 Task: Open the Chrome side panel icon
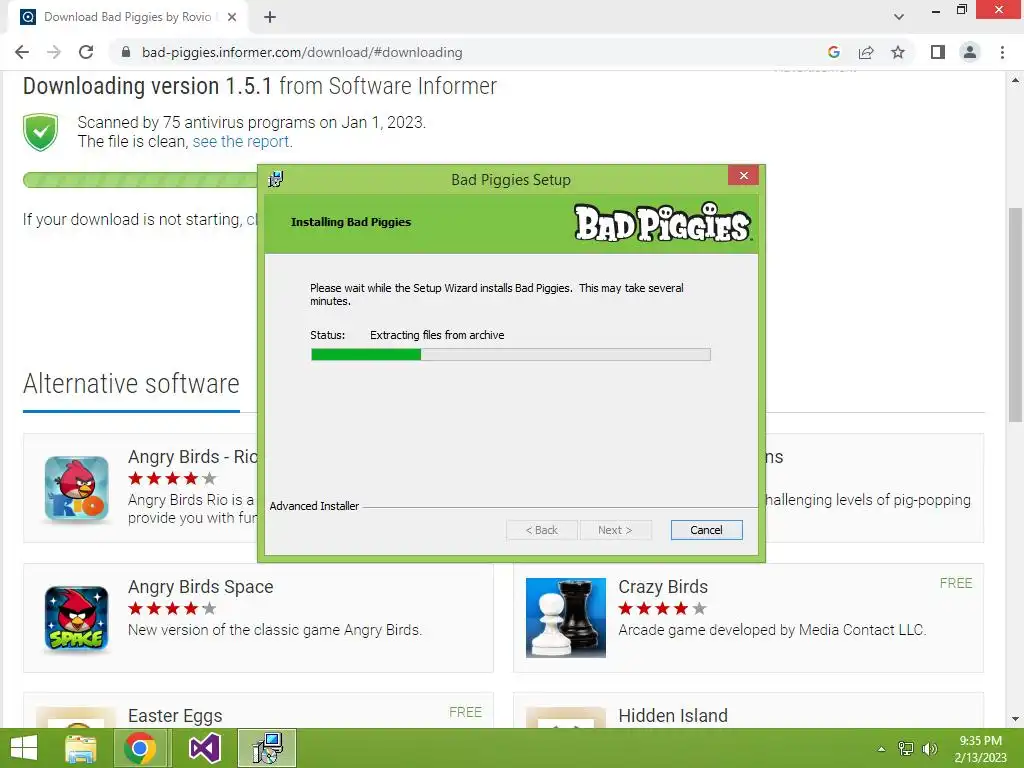pos(938,52)
